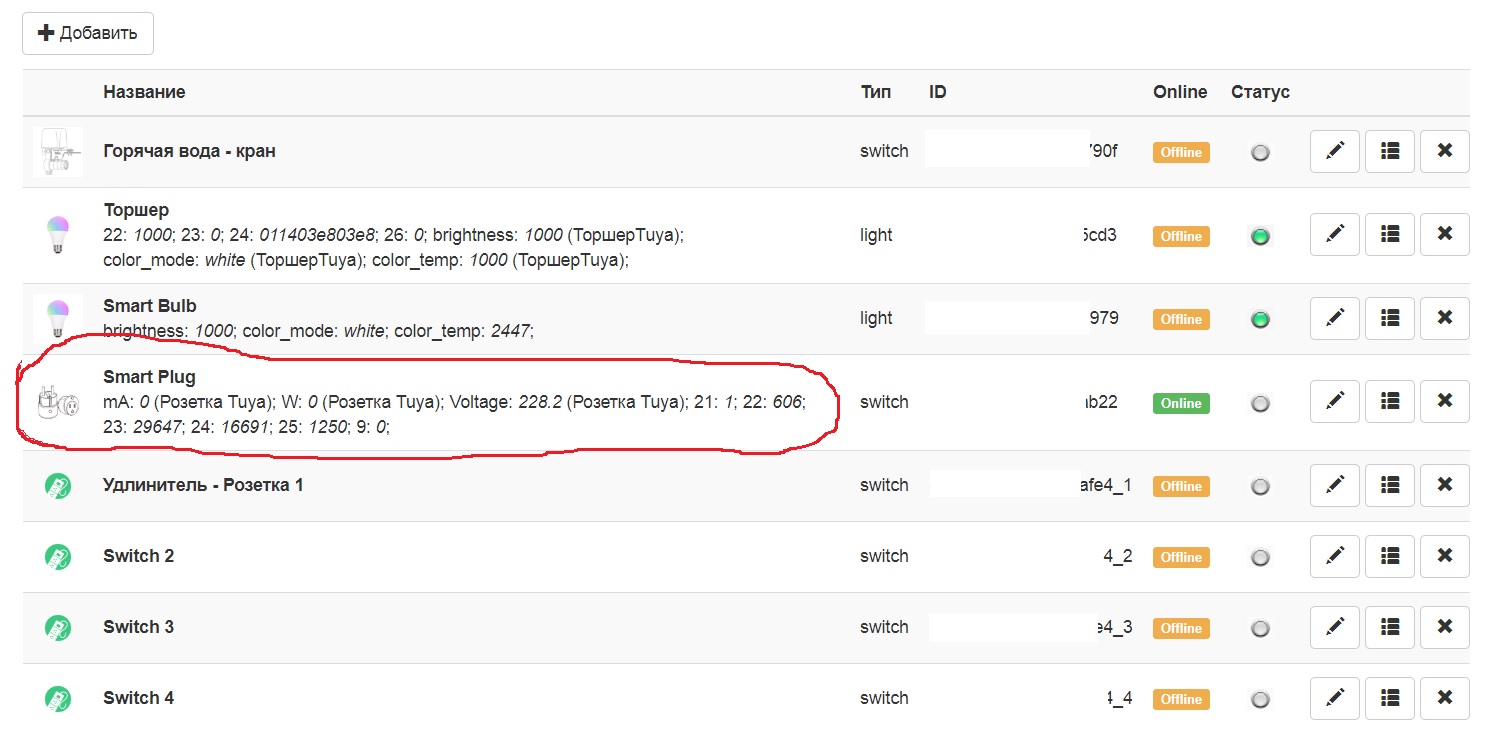Toggle the Smart Bulb status indicator

tap(1260, 319)
